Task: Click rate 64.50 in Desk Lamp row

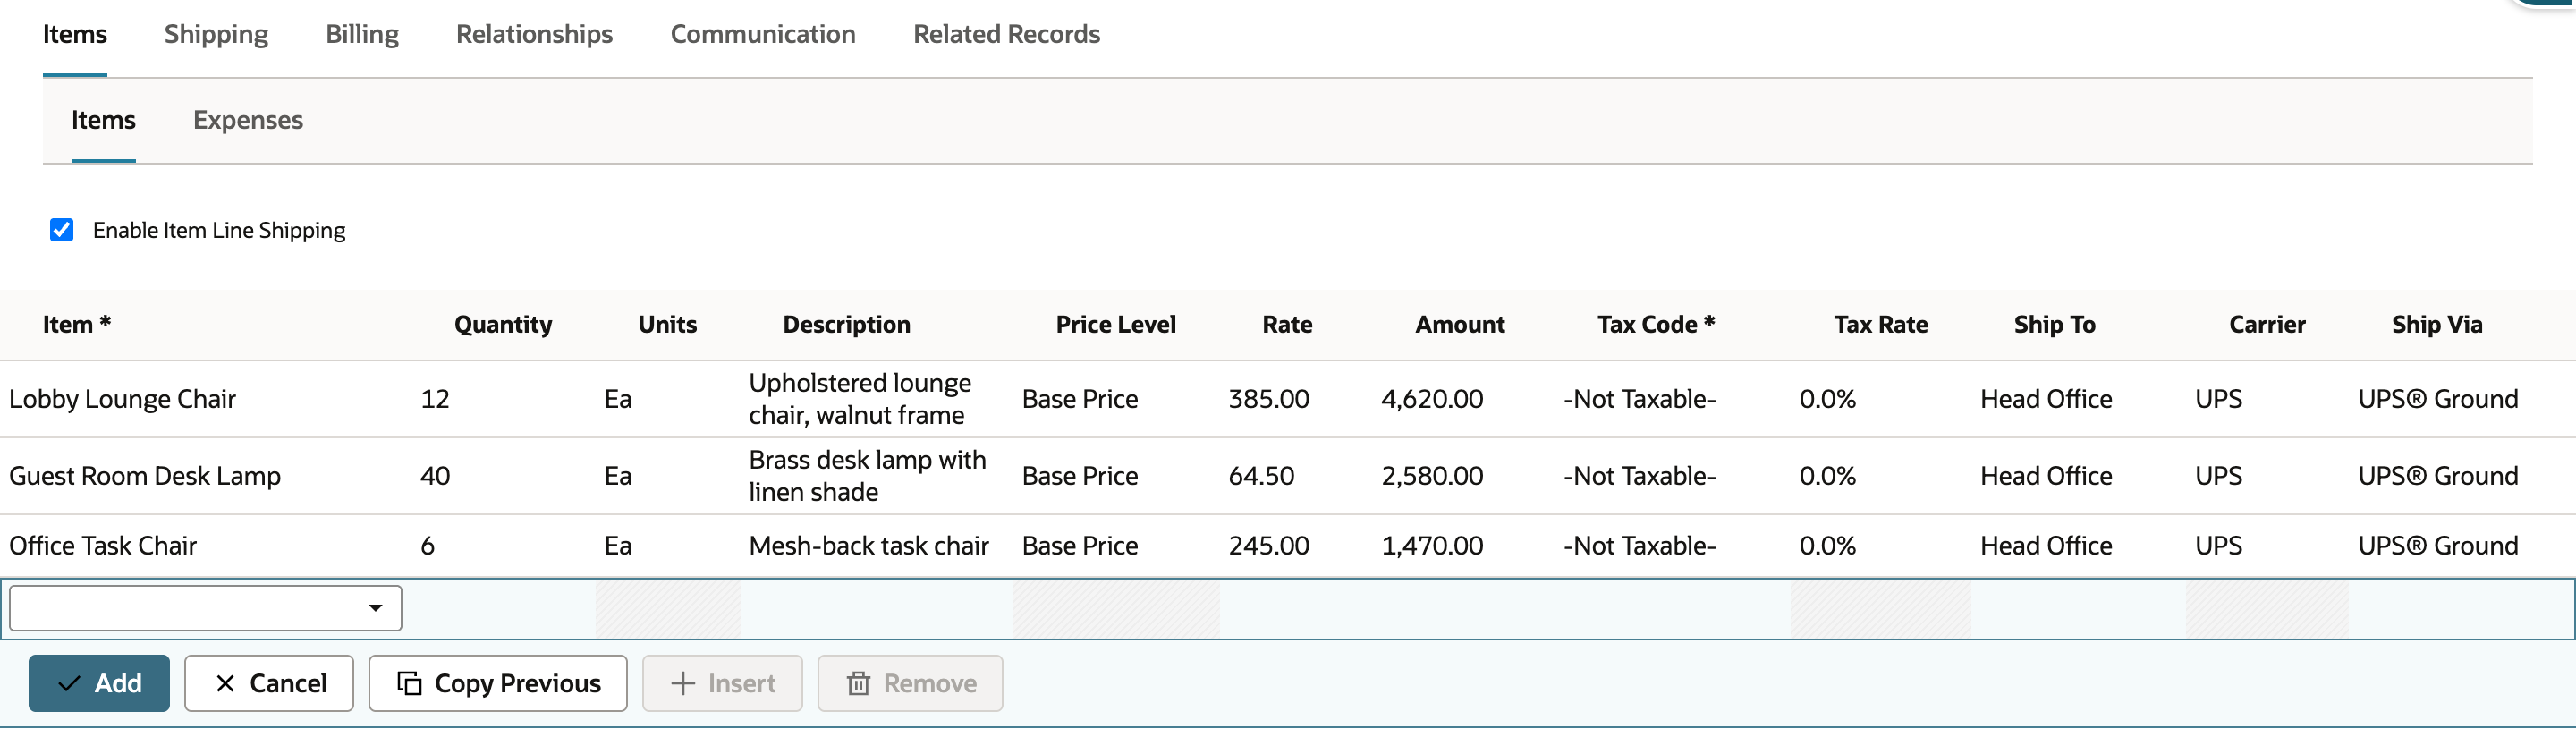Action: pyautogui.click(x=1261, y=476)
